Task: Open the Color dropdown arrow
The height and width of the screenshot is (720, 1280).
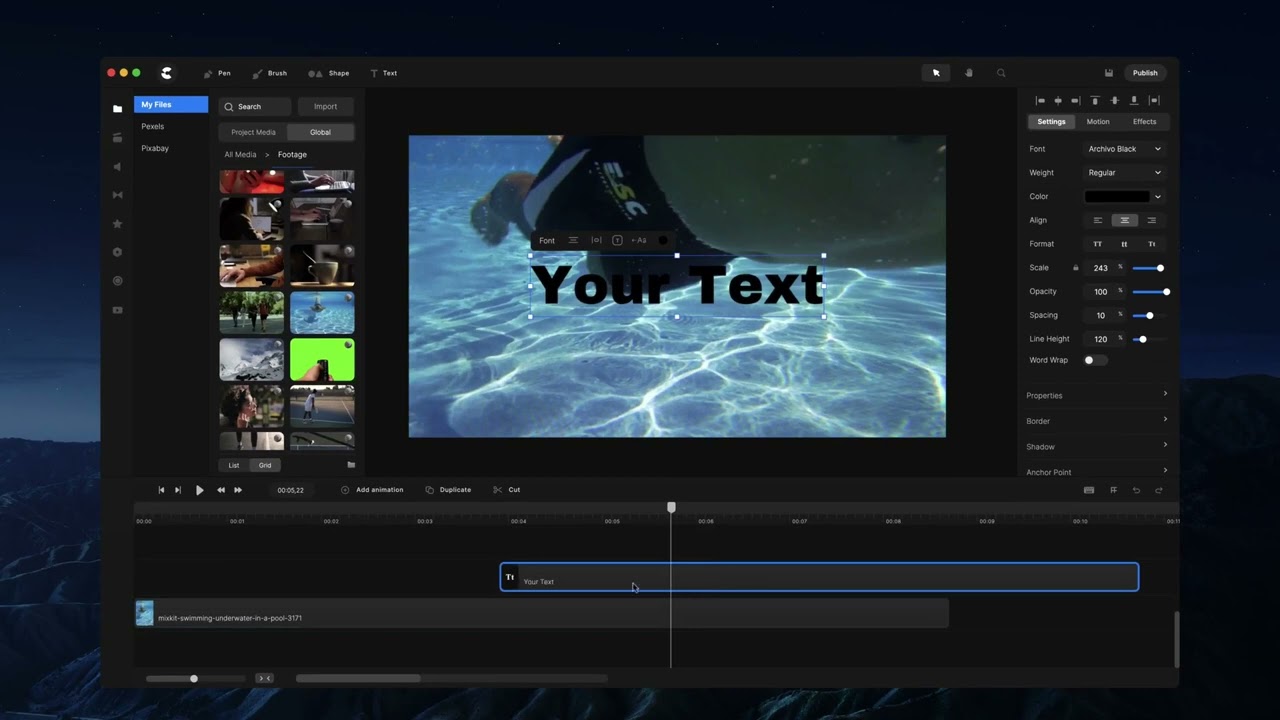Action: (1158, 197)
